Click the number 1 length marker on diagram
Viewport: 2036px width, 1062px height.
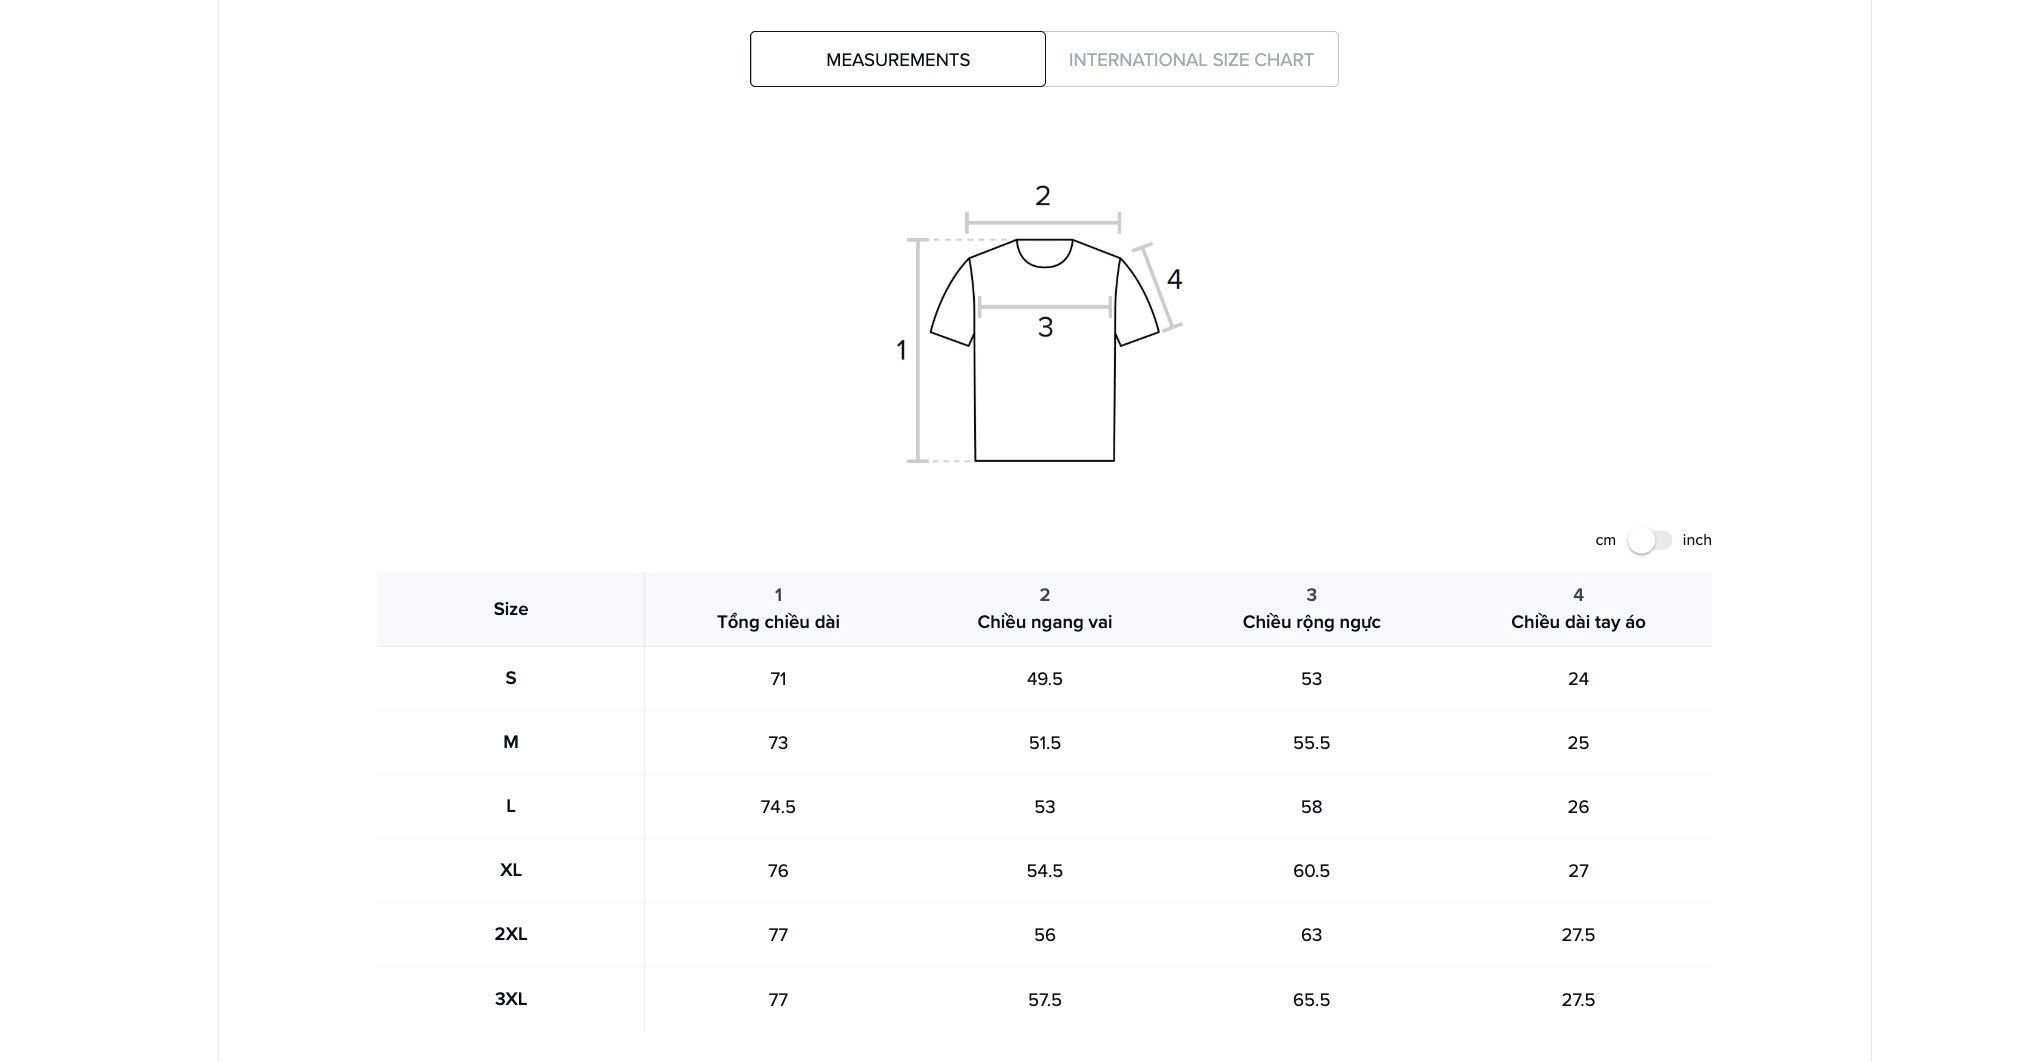901,351
